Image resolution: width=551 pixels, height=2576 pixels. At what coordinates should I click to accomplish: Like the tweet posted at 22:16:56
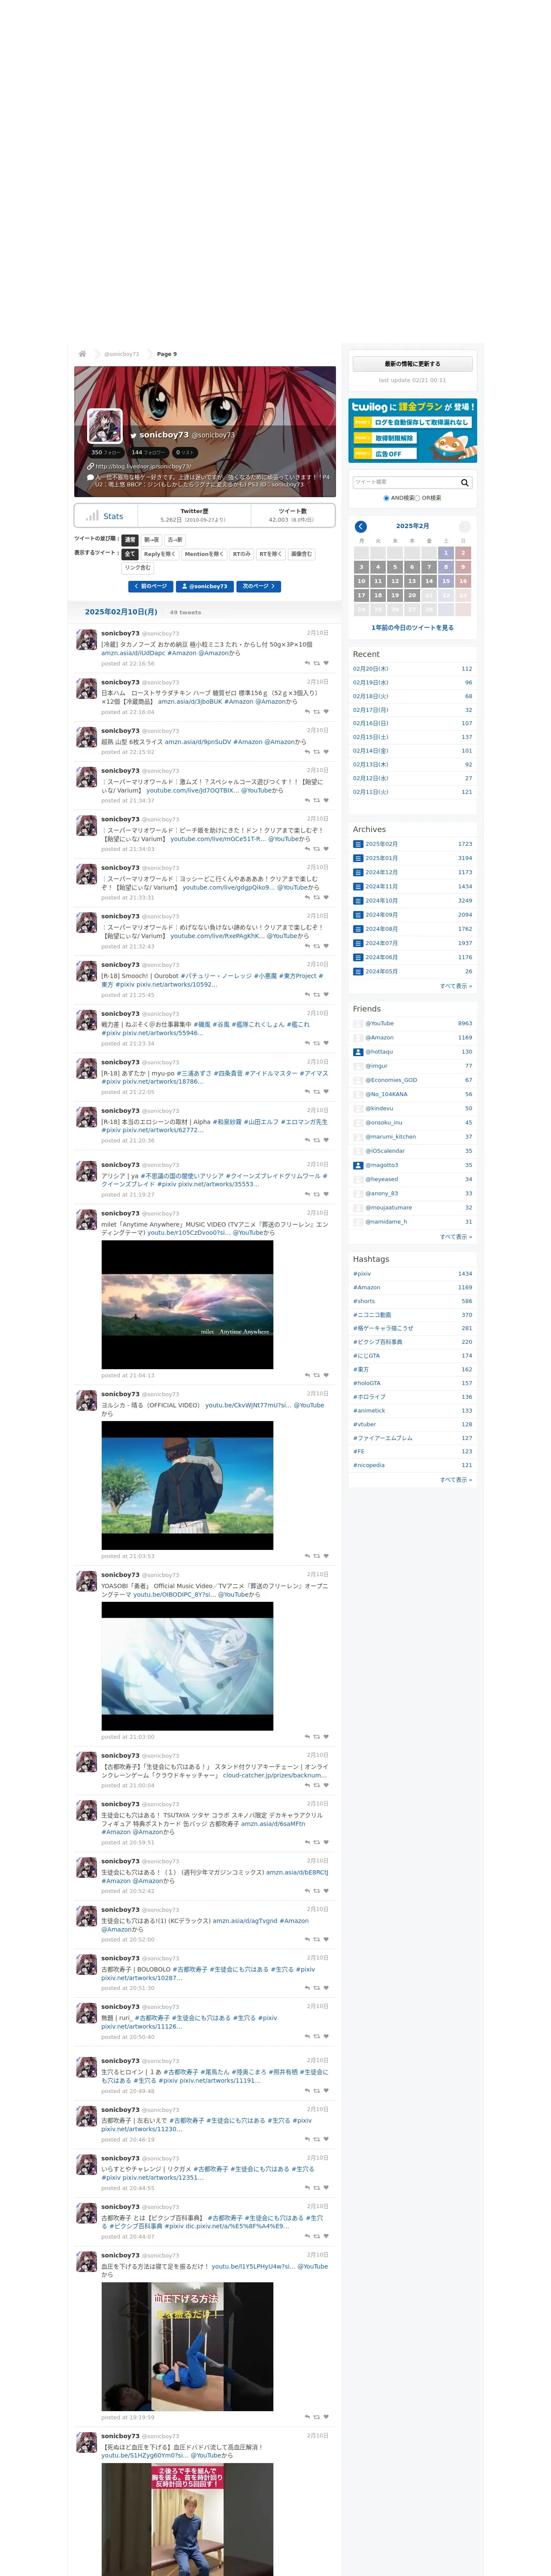326,663
